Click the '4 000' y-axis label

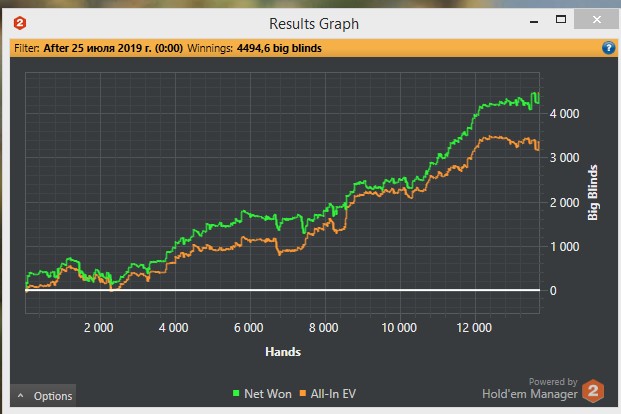click(564, 114)
